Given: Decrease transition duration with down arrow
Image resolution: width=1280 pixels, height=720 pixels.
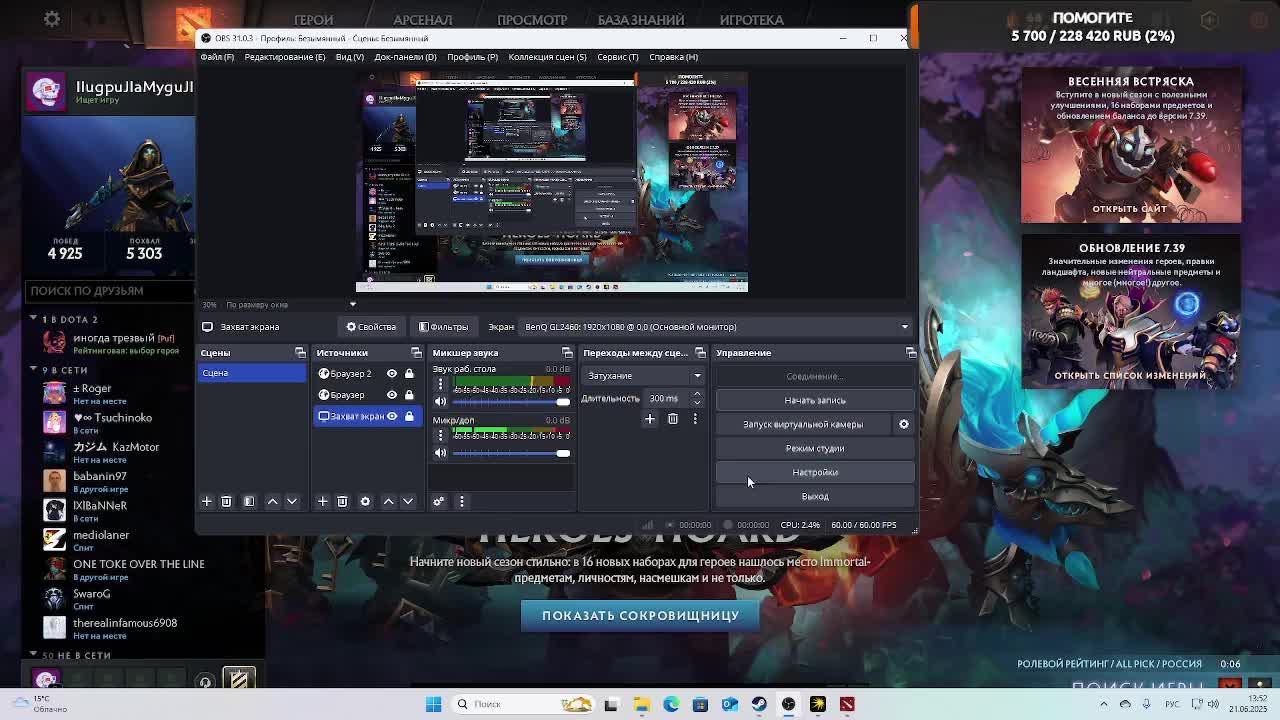Looking at the screenshot, I should pos(697,402).
